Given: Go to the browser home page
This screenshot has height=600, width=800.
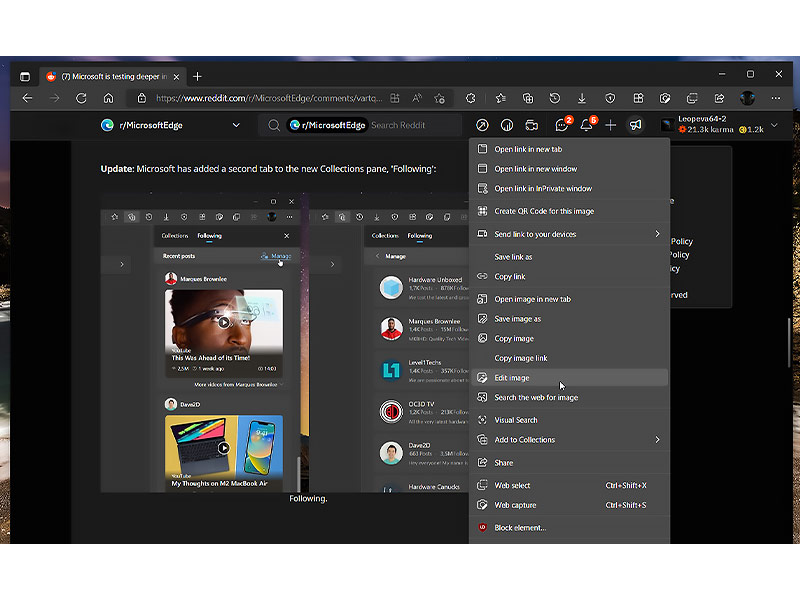Looking at the screenshot, I should [x=108, y=98].
